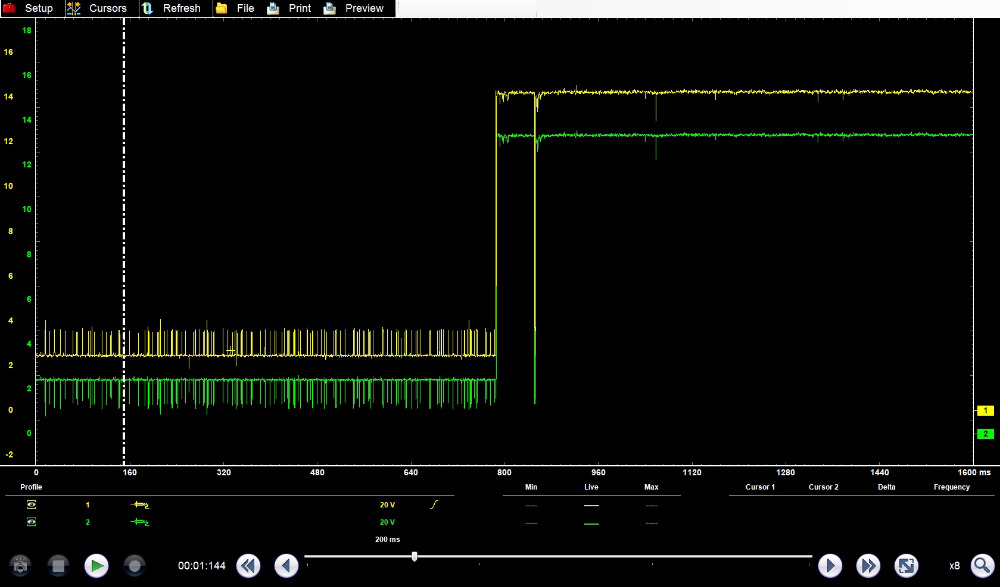1000x587 pixels.
Task: Toggle the channel 1 slope trigger icon
Action: (x=433, y=505)
